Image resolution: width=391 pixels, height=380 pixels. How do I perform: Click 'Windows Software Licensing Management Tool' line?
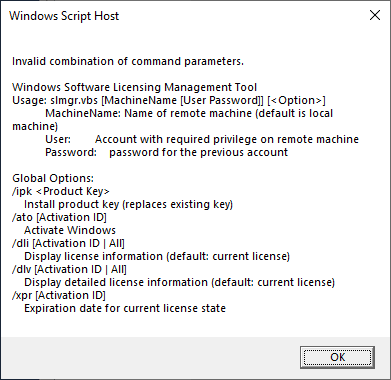[135, 87]
